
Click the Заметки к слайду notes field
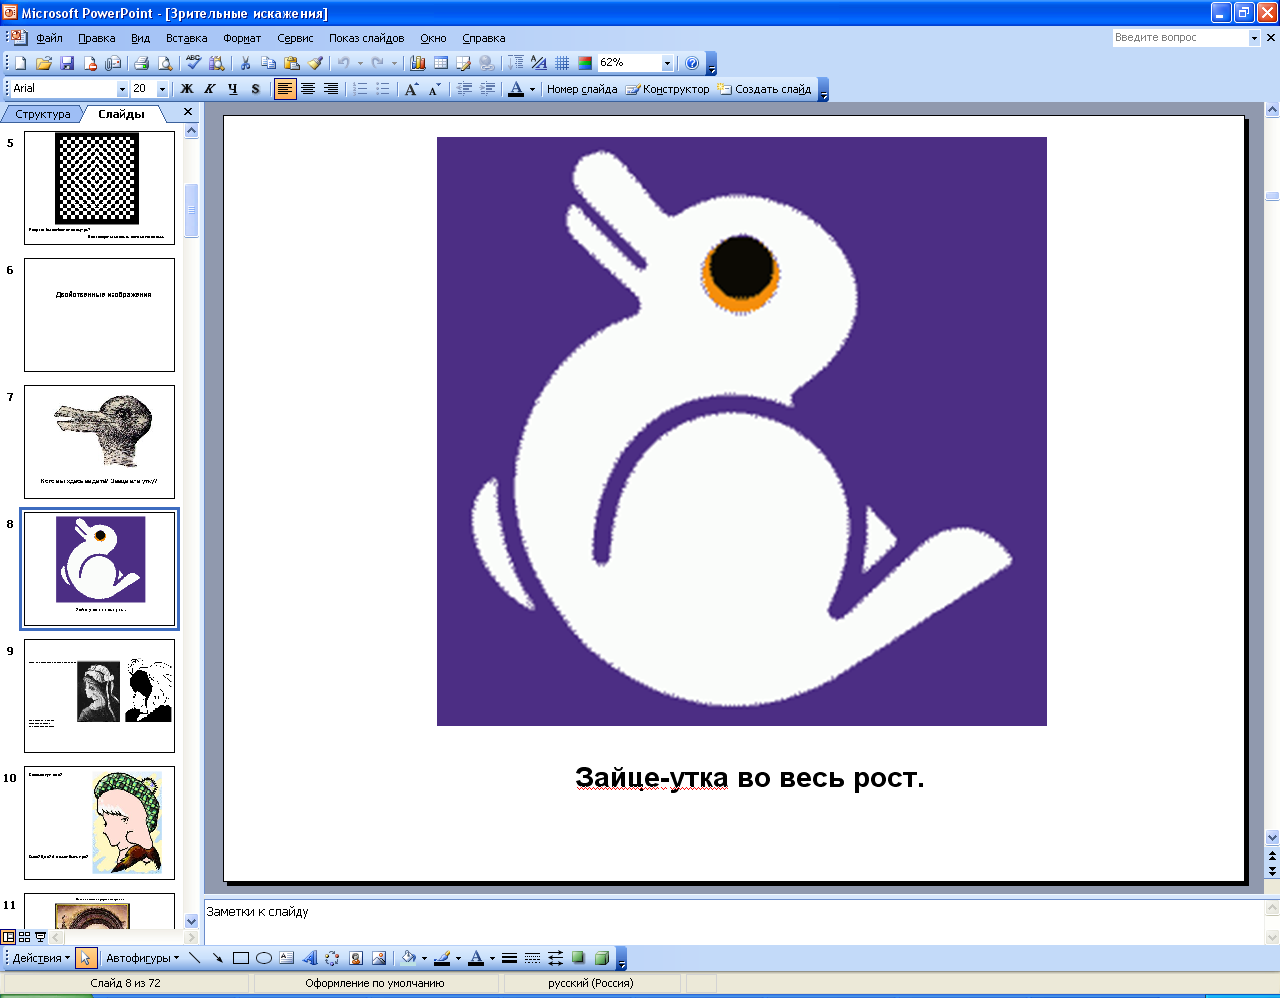click(x=733, y=922)
